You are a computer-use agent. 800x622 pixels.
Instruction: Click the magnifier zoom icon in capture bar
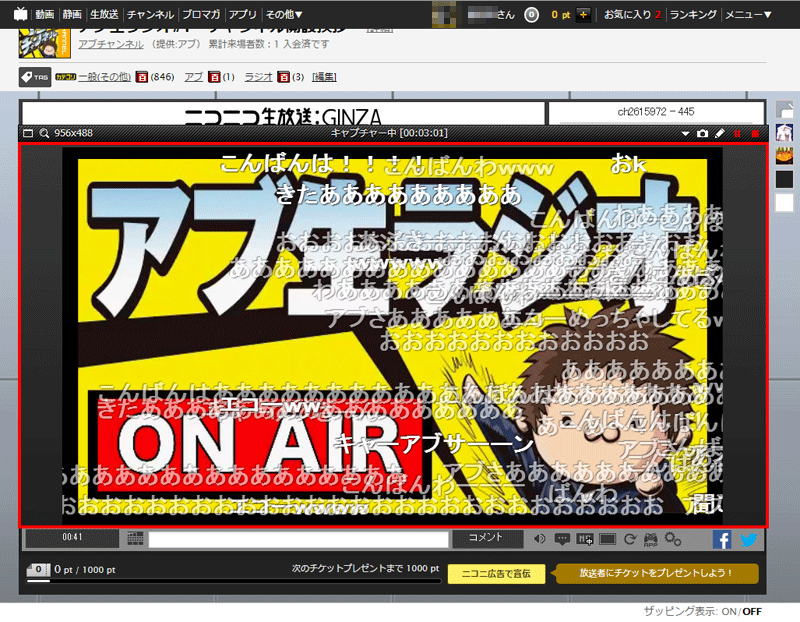tap(44, 133)
